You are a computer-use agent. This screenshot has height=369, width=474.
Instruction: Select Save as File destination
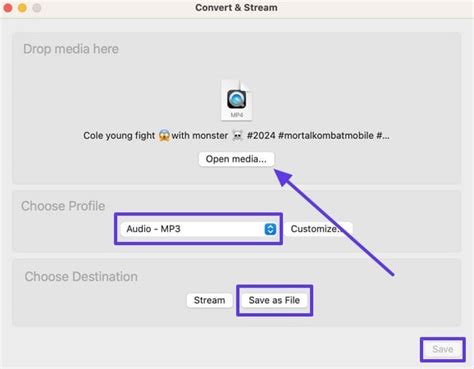click(x=274, y=300)
